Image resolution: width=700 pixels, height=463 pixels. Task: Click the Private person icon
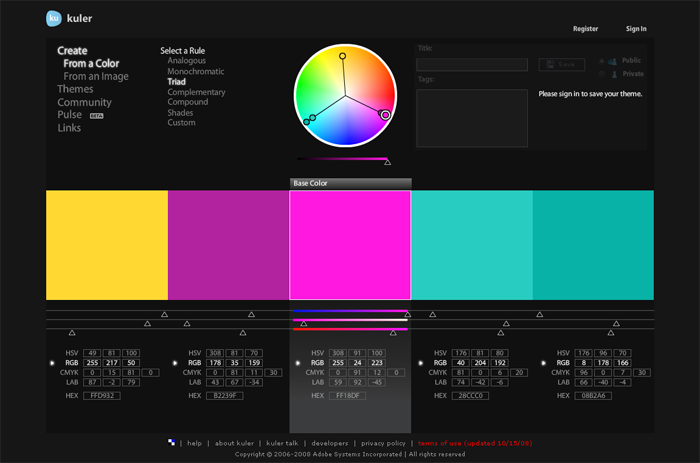[x=614, y=74]
